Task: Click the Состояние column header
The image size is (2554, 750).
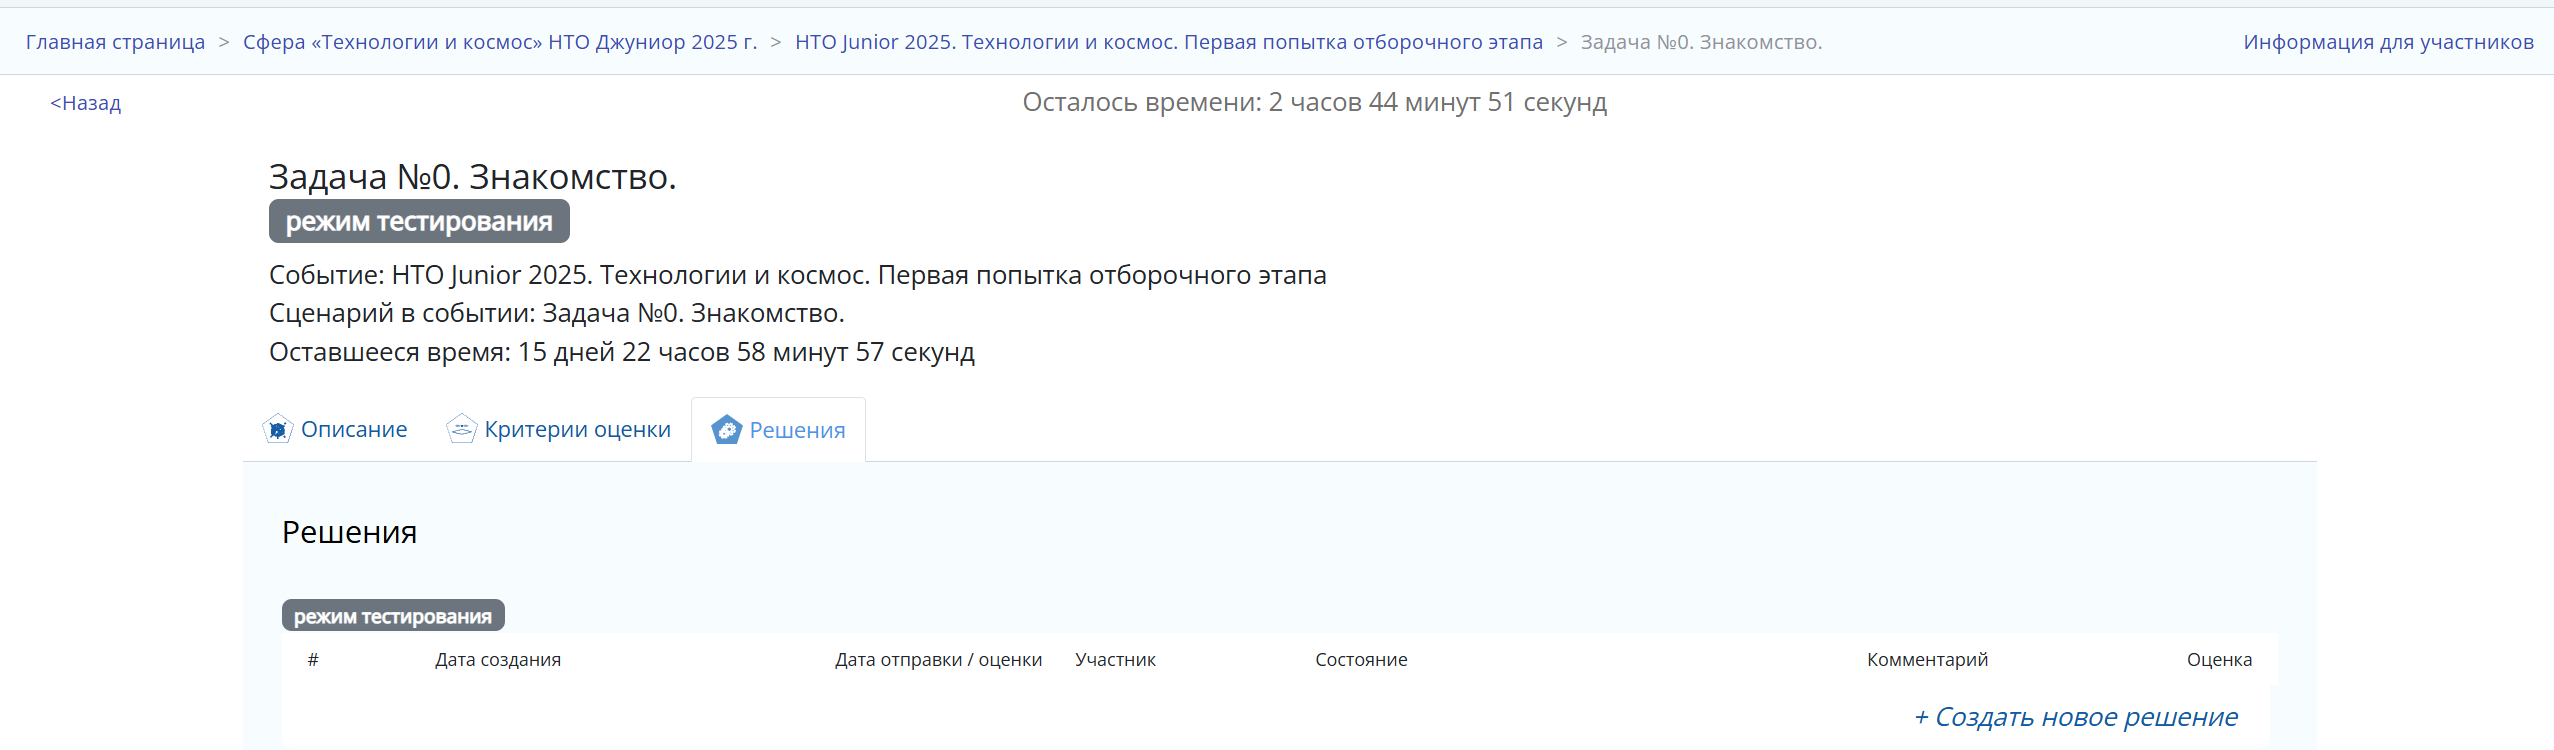Action: click(x=1361, y=660)
